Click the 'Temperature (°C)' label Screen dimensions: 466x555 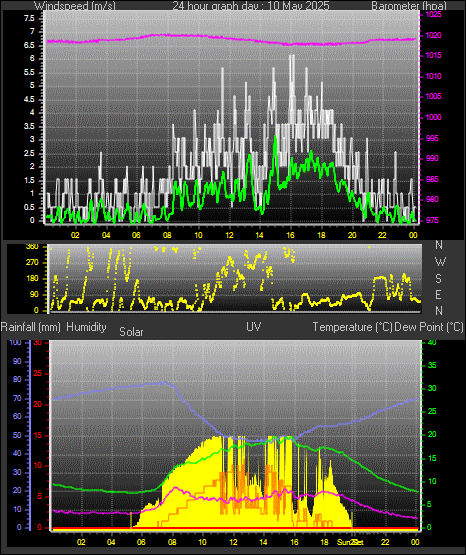352,327
